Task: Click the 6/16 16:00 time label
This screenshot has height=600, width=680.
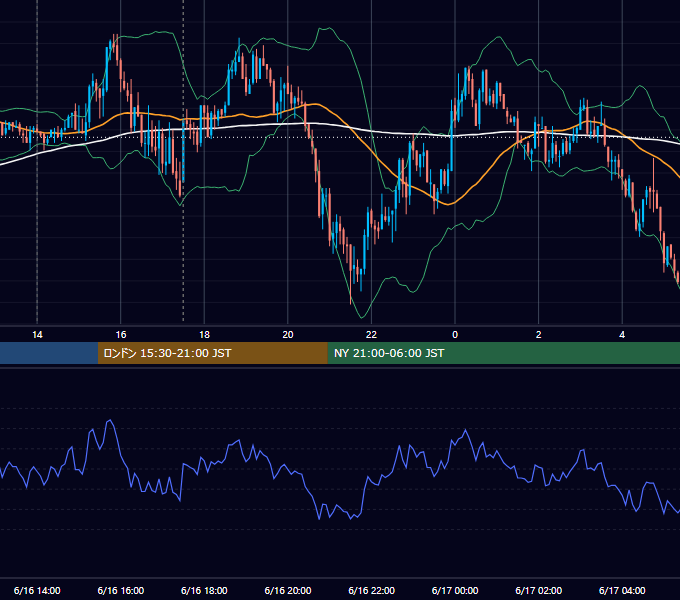Action: 121,590
